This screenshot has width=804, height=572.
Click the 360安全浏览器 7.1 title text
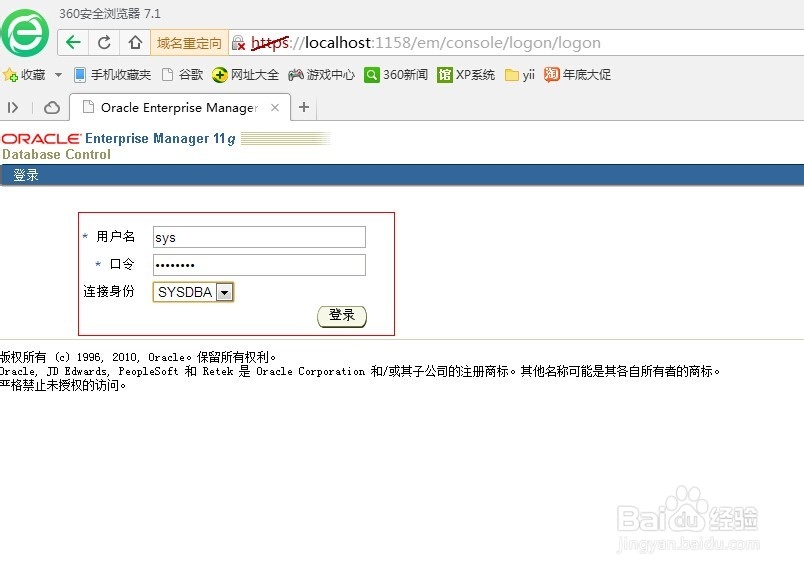(x=110, y=14)
